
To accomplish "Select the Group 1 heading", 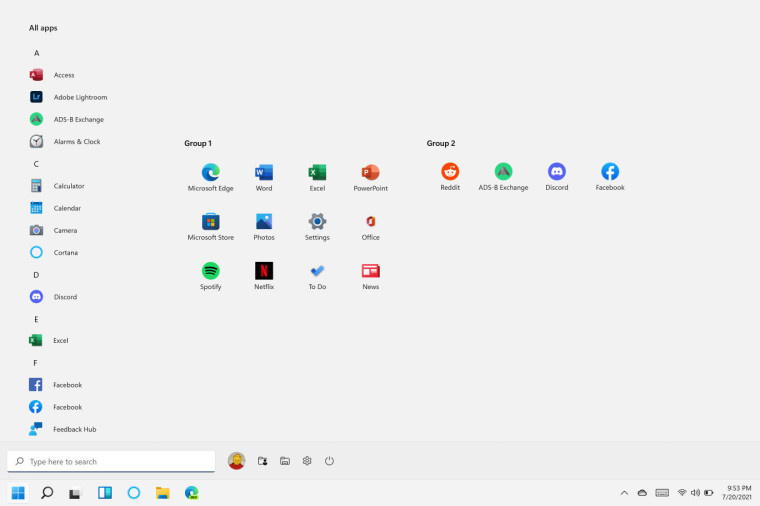I will [198, 143].
